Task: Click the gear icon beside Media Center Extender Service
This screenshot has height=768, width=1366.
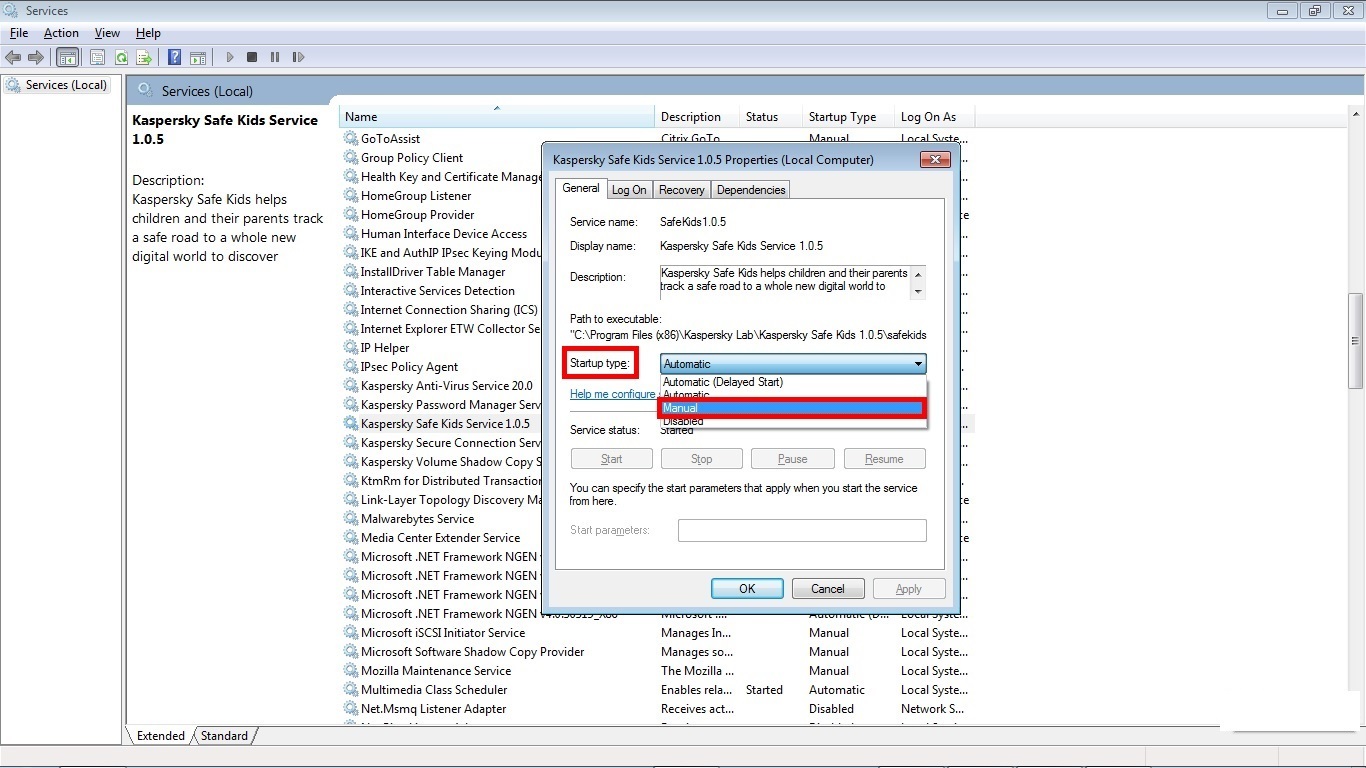Action: point(351,538)
